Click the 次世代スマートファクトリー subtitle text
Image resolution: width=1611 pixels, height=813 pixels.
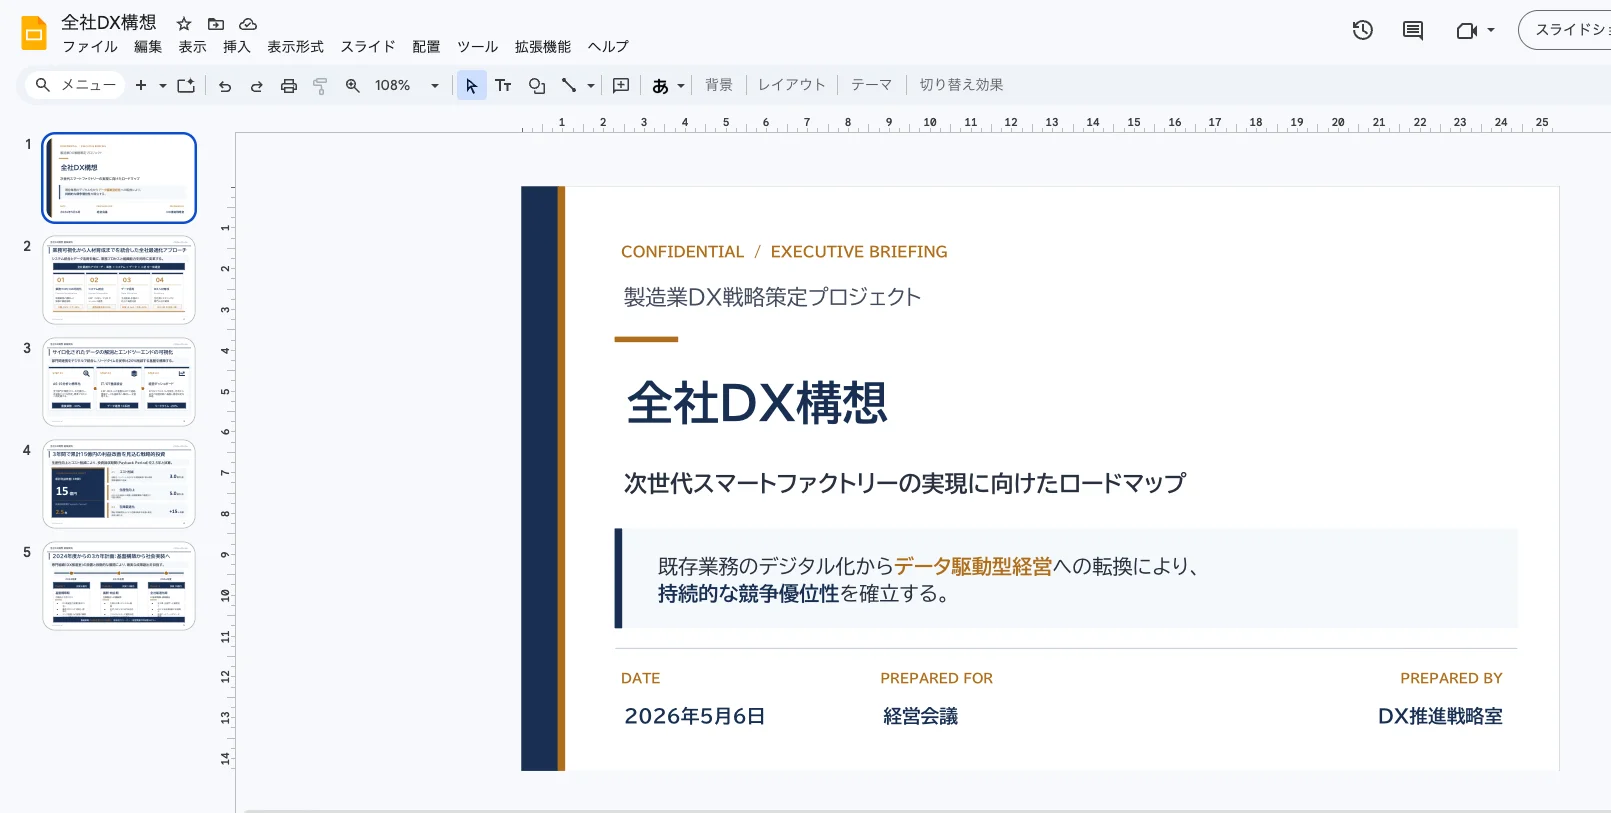[x=905, y=483]
